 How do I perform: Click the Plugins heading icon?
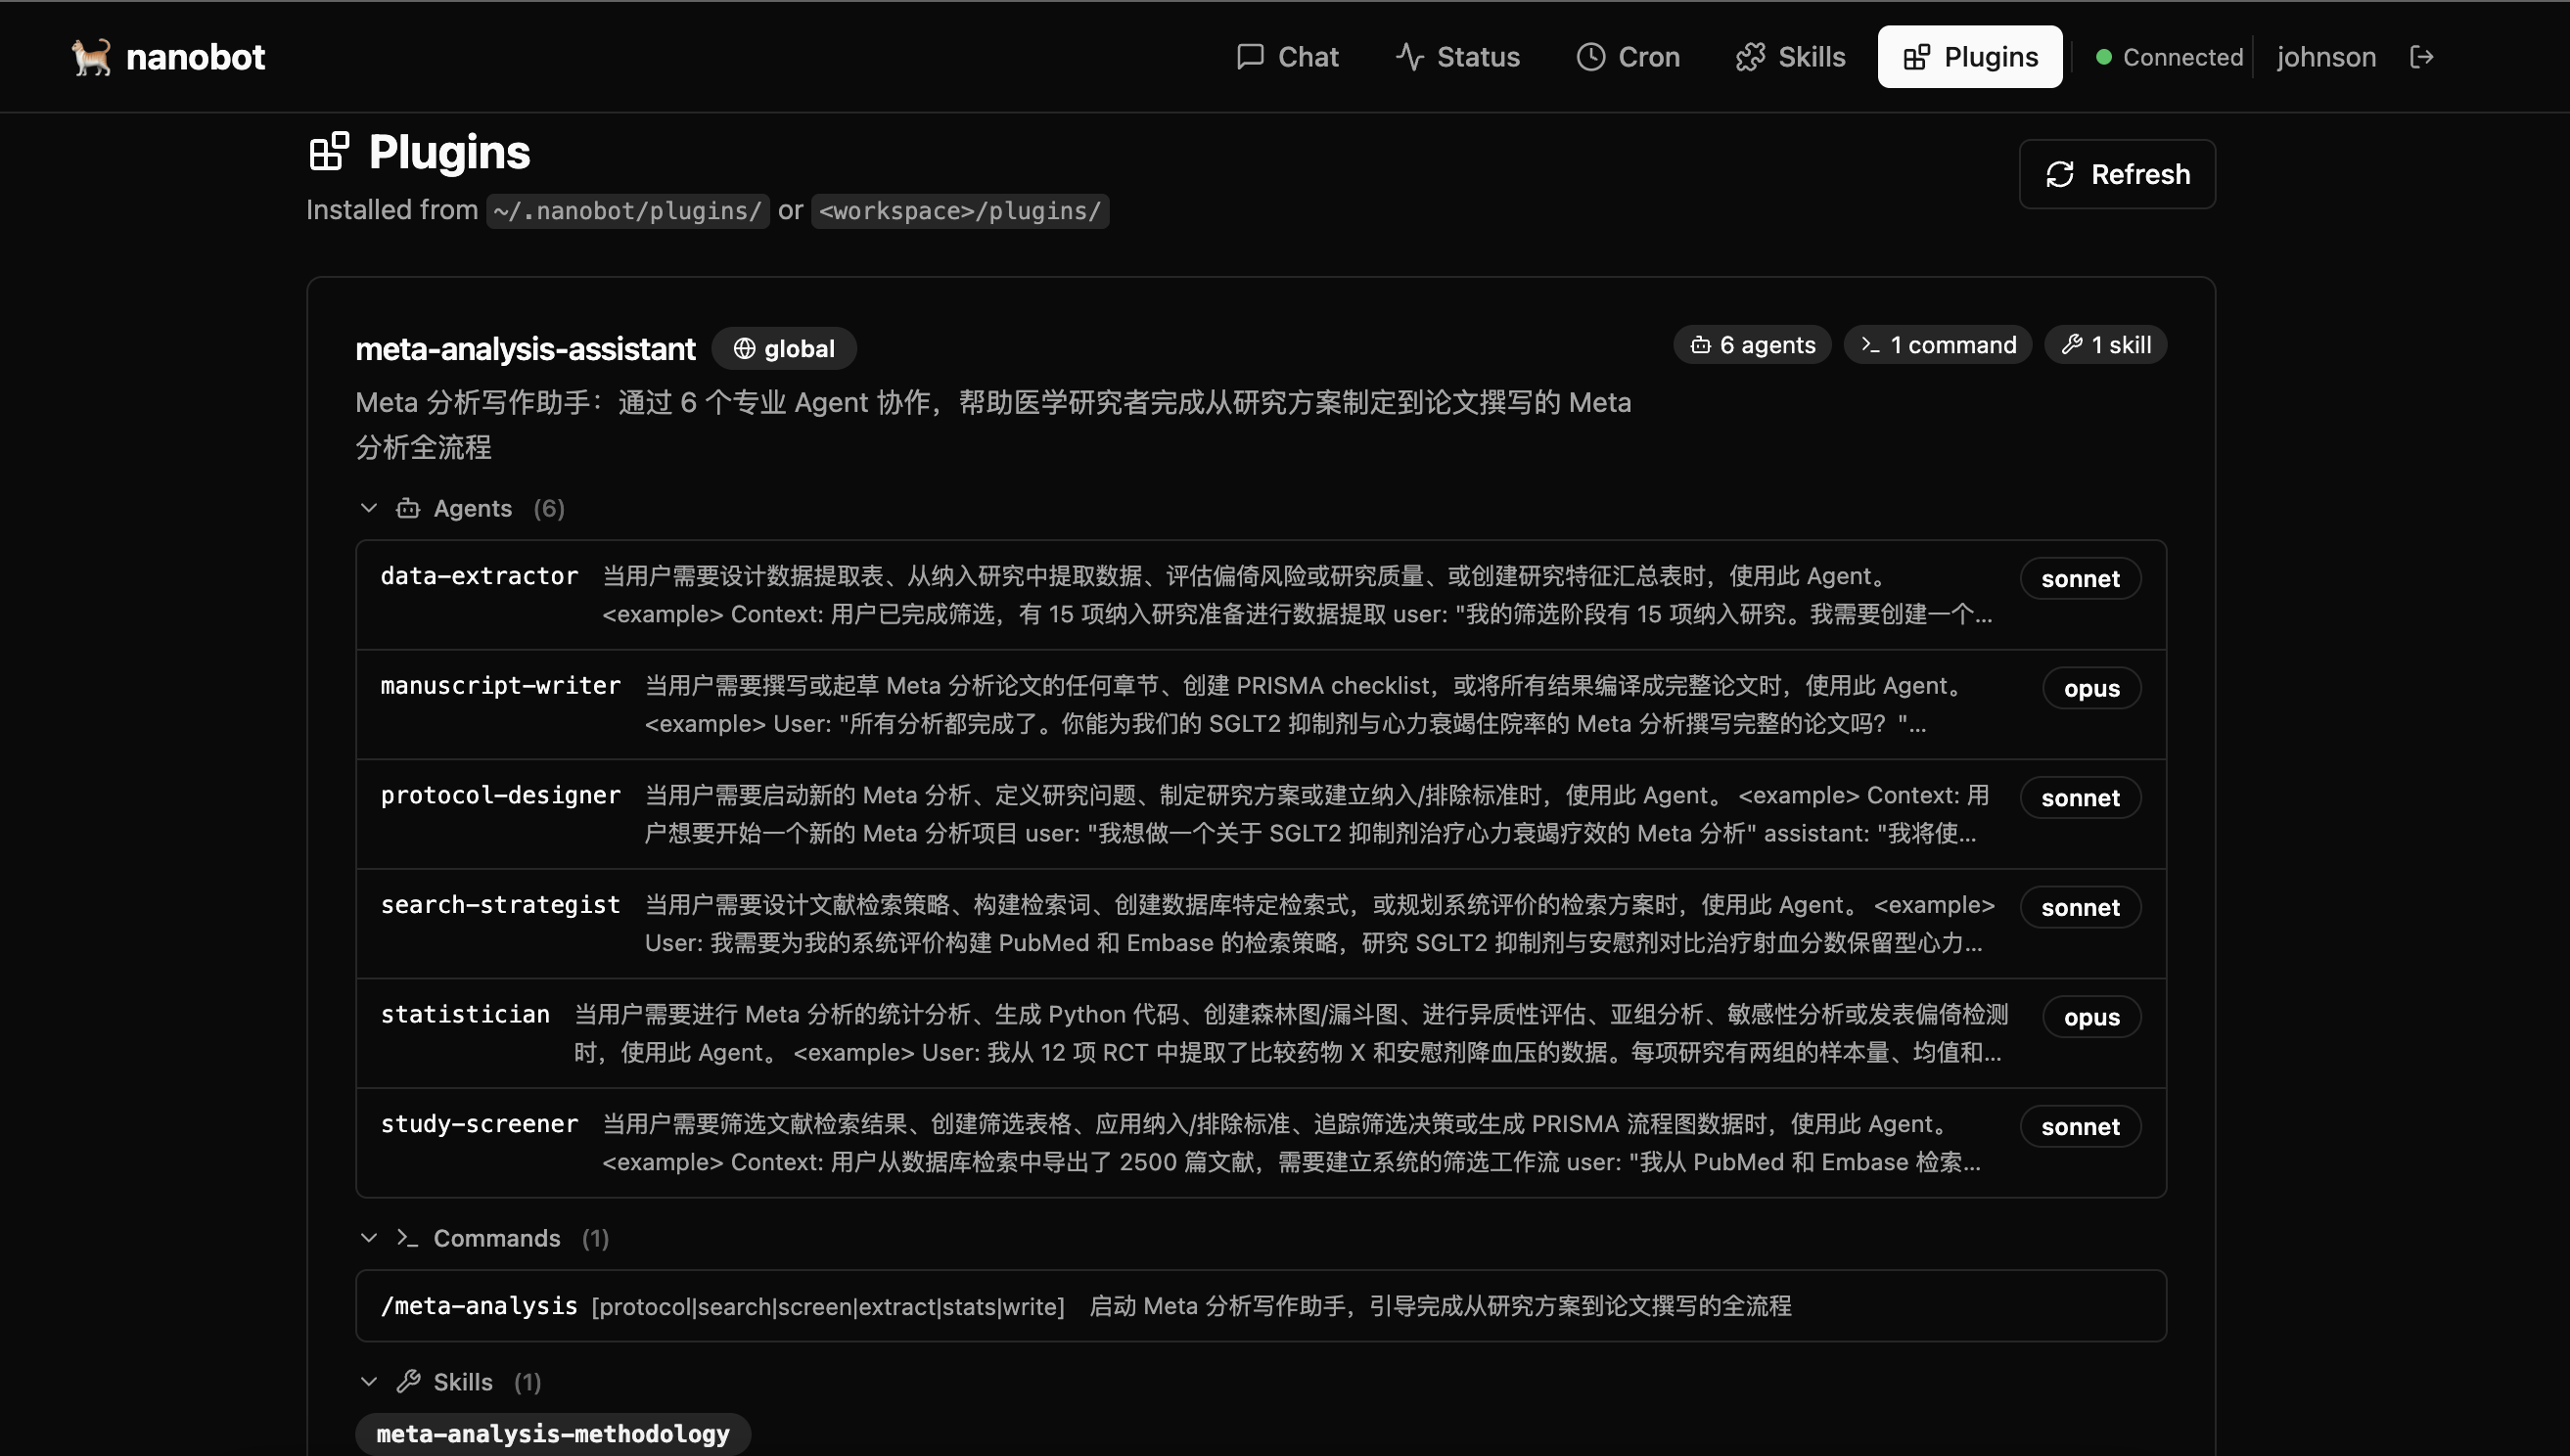click(x=329, y=152)
